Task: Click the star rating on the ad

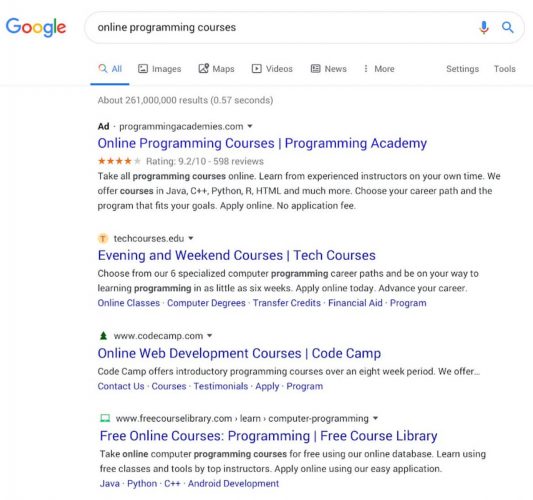Action: point(119,161)
